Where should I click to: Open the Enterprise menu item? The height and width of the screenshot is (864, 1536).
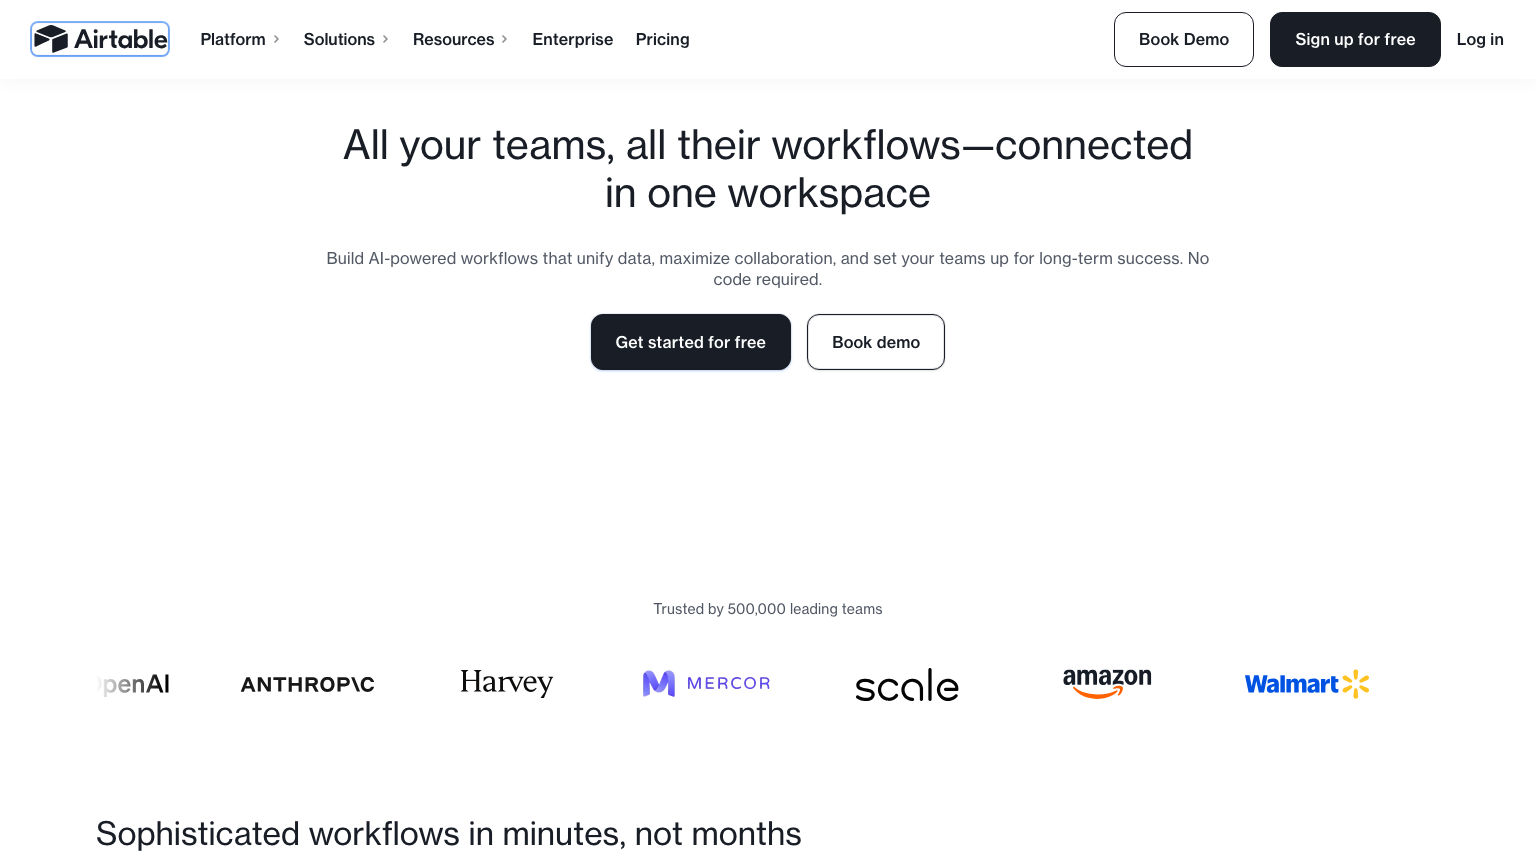tap(572, 40)
